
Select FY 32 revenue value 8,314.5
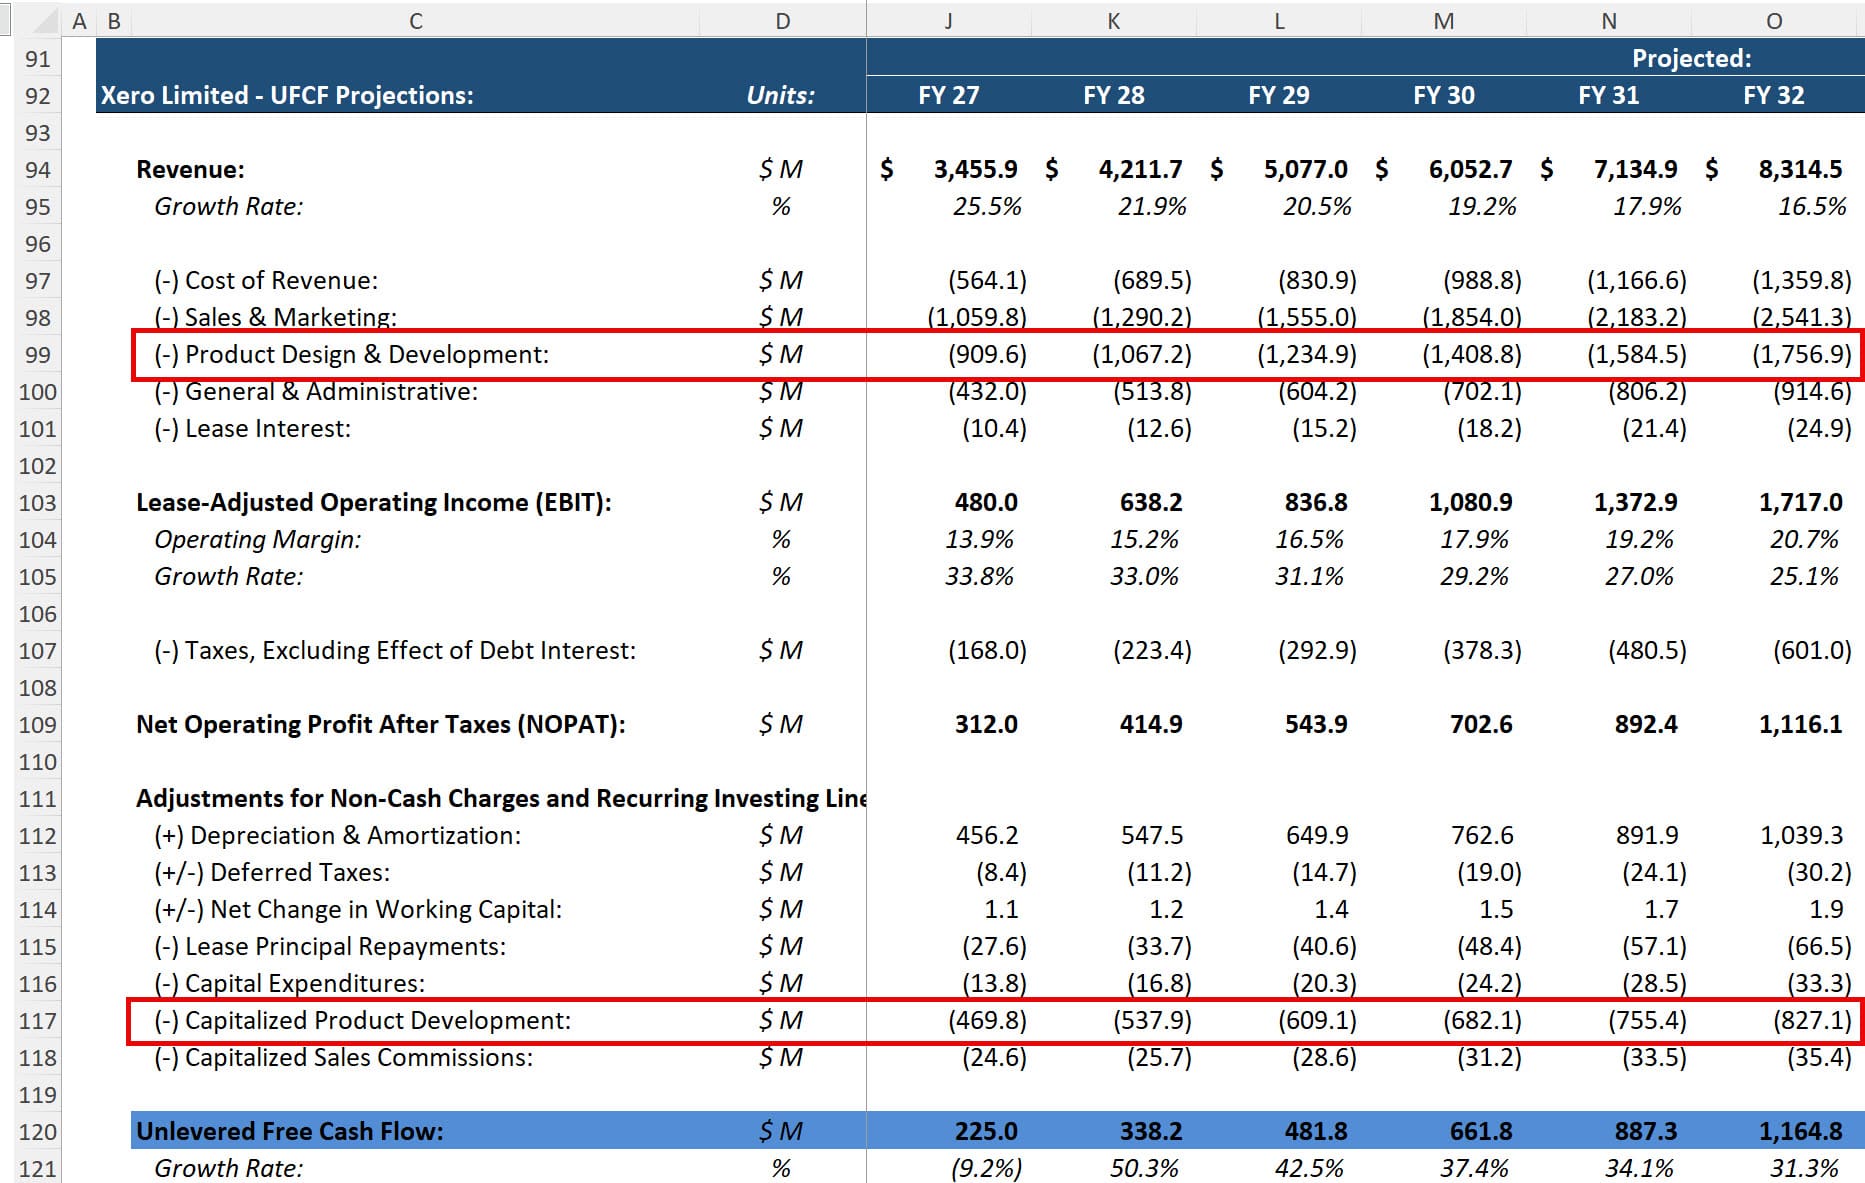click(1800, 170)
